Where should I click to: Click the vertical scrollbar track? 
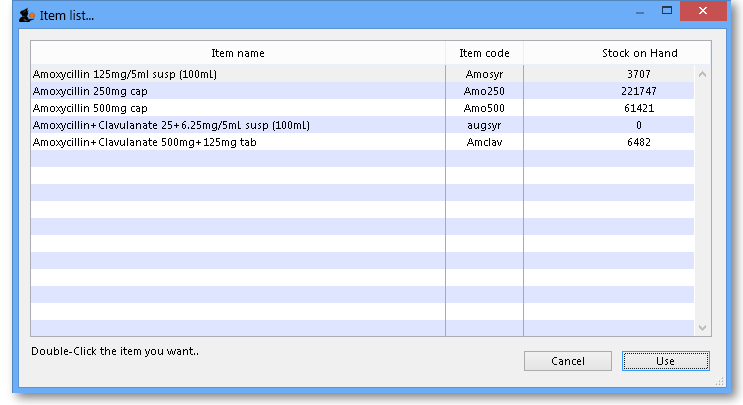tap(702, 200)
